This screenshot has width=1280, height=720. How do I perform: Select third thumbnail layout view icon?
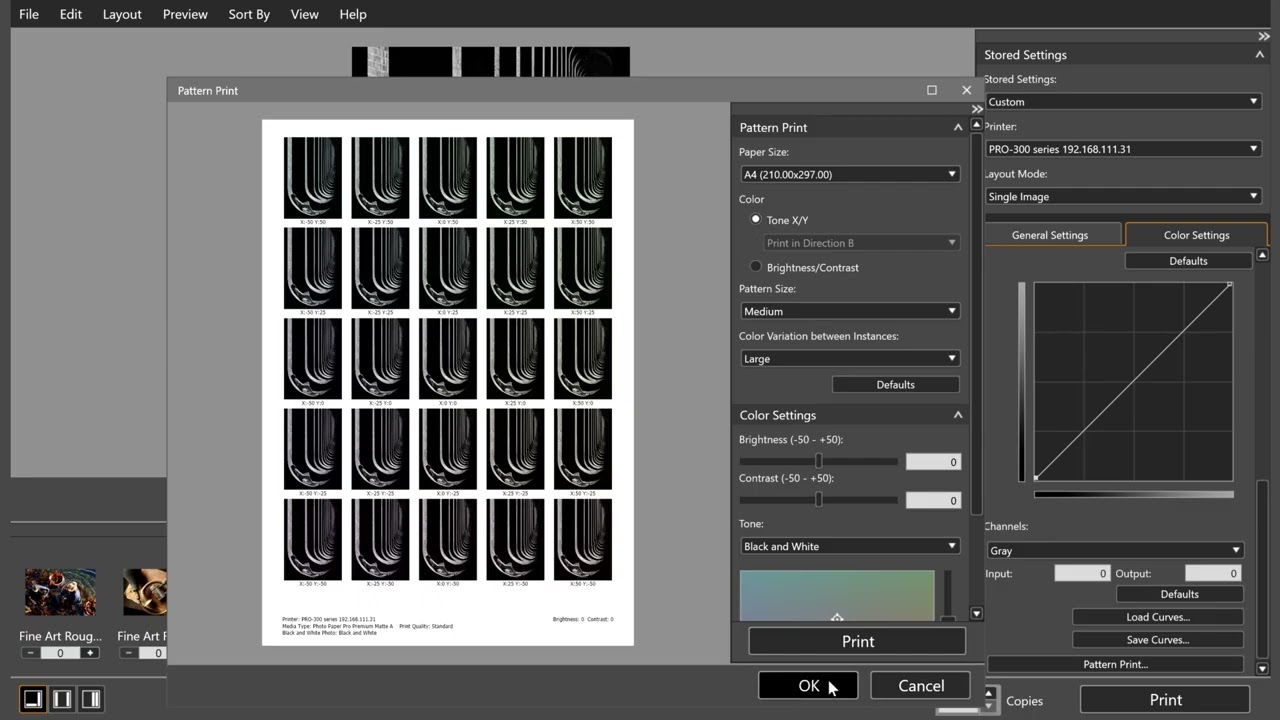click(91, 699)
